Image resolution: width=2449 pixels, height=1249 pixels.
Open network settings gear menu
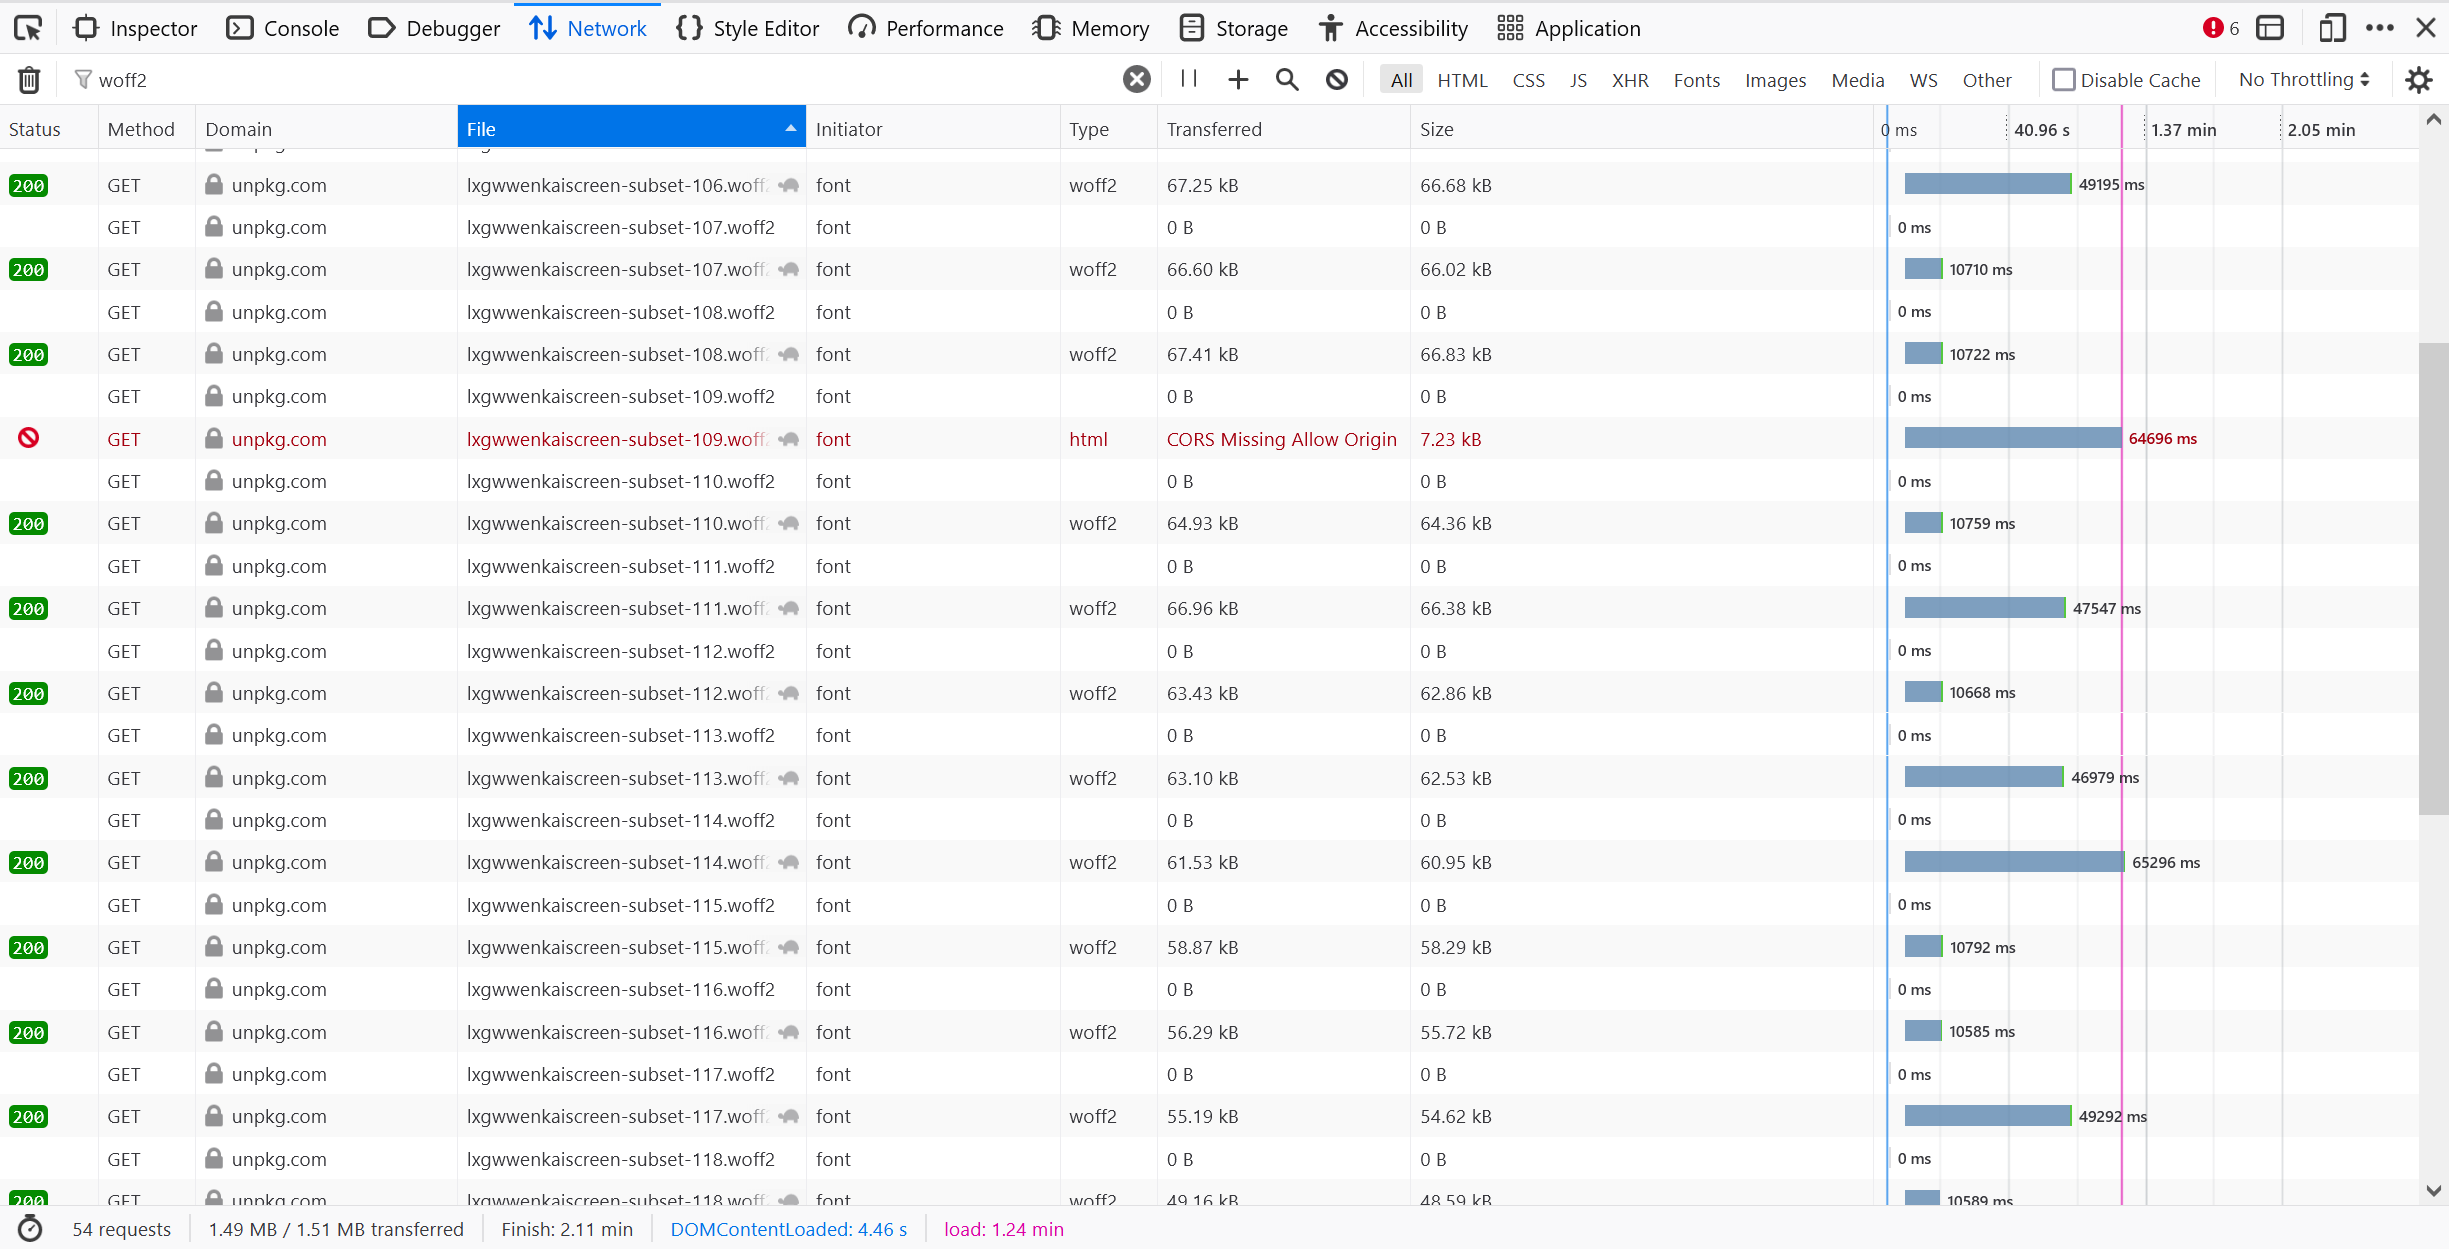point(2418,79)
